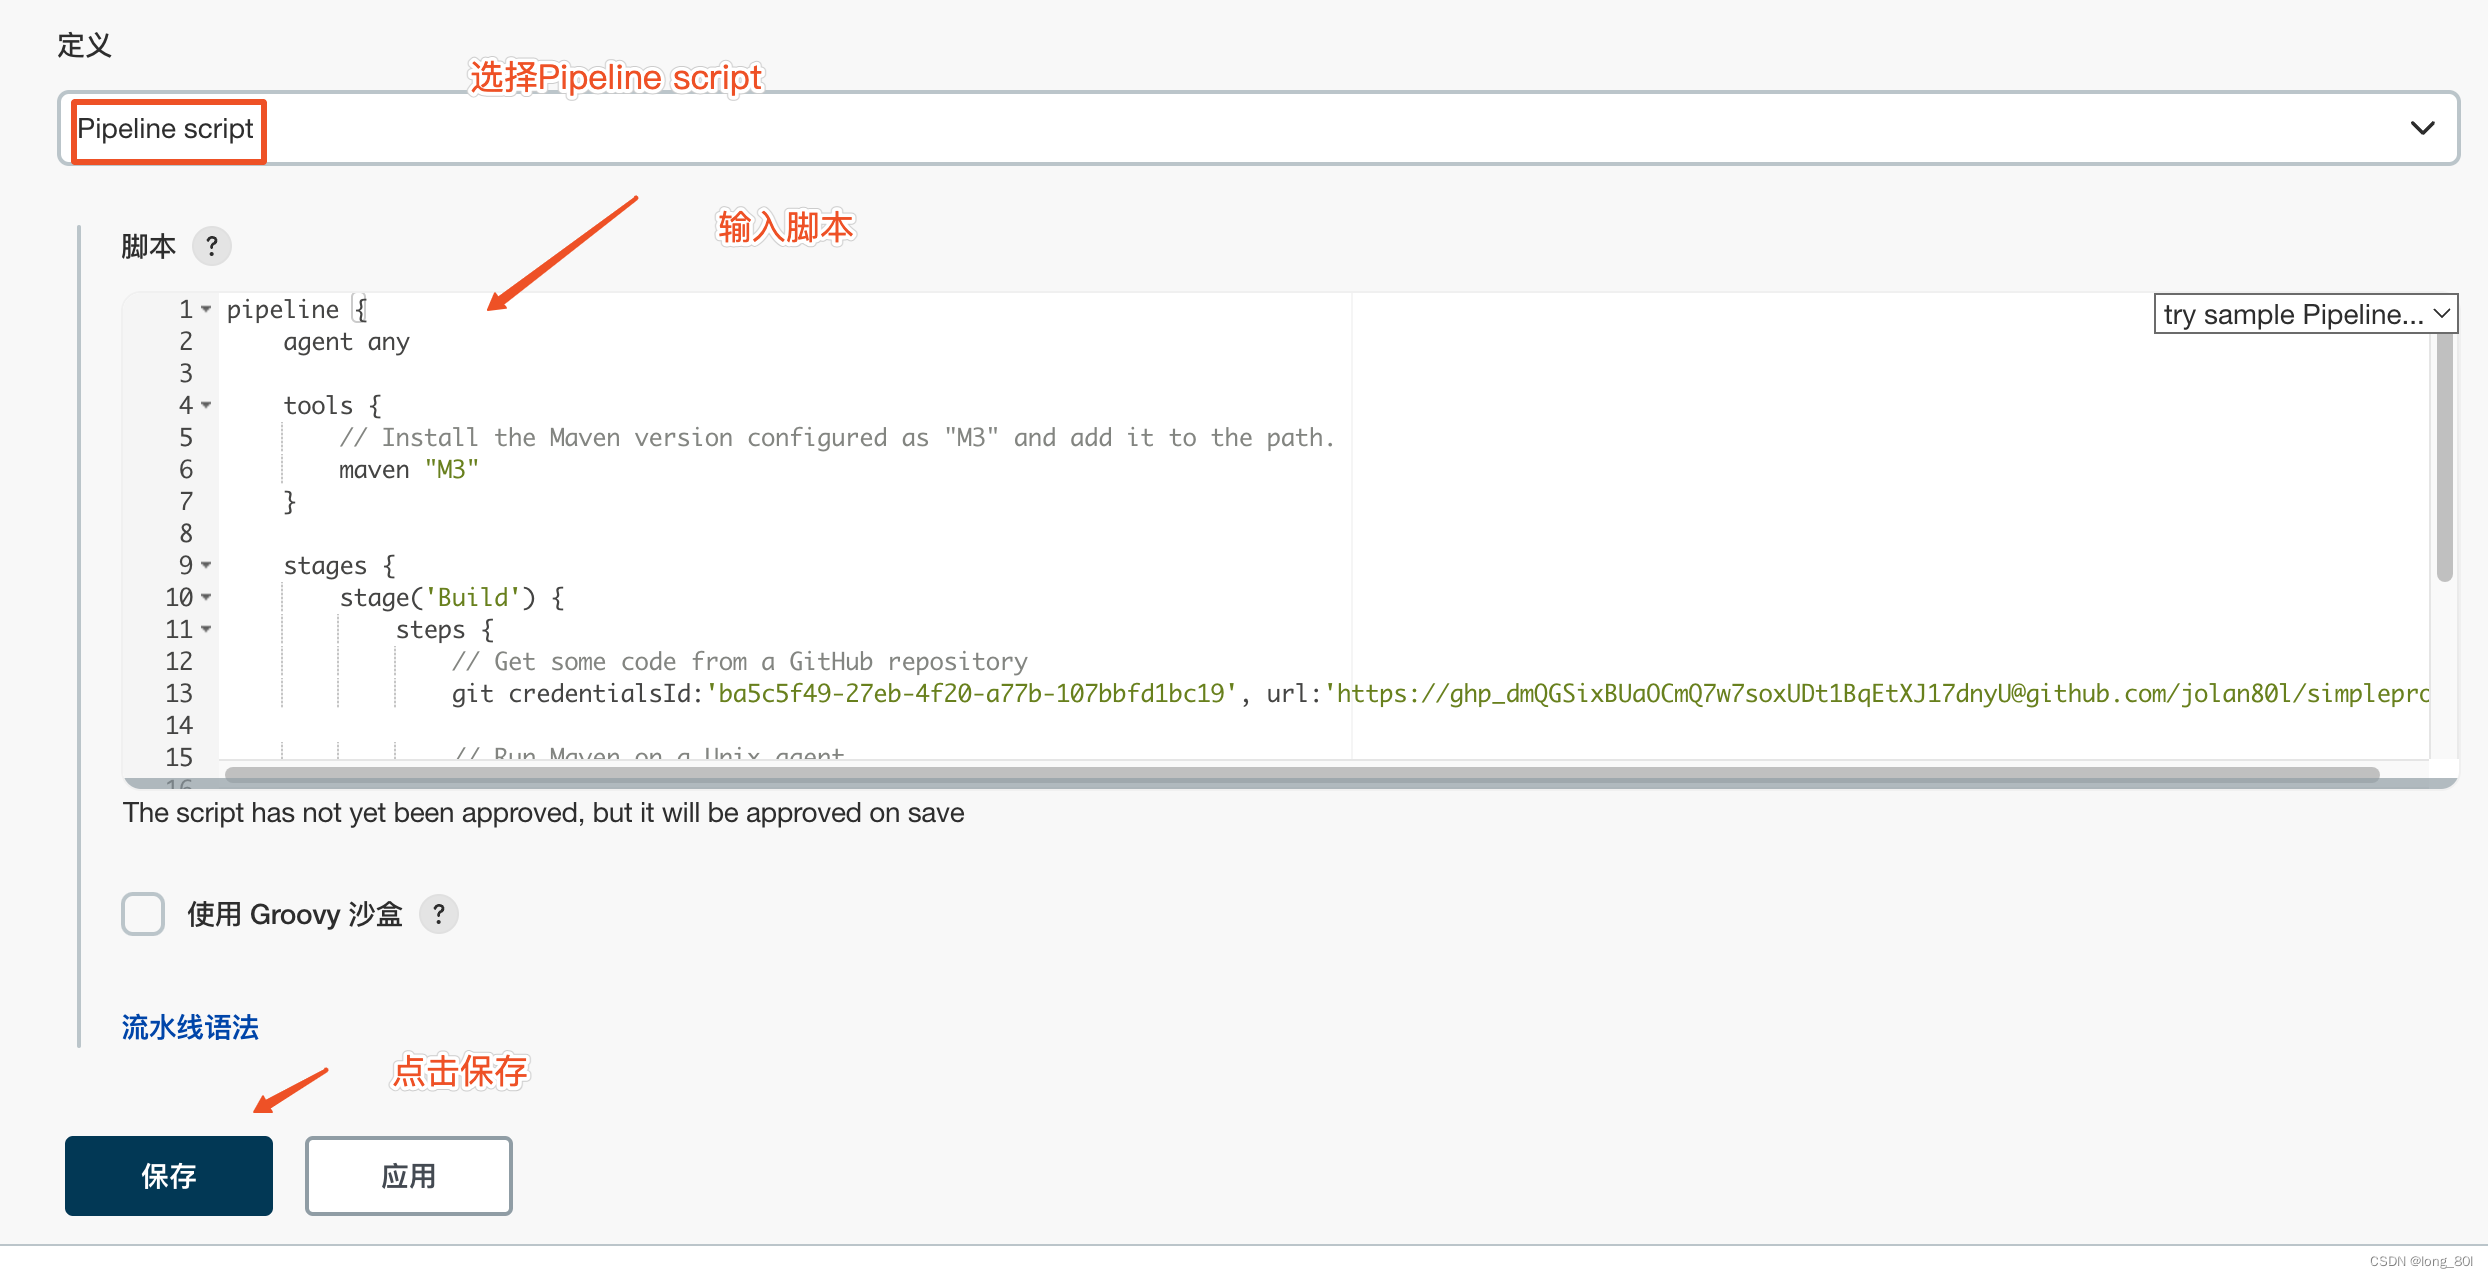Click on the agent any line
2488x1278 pixels.
coord(346,342)
